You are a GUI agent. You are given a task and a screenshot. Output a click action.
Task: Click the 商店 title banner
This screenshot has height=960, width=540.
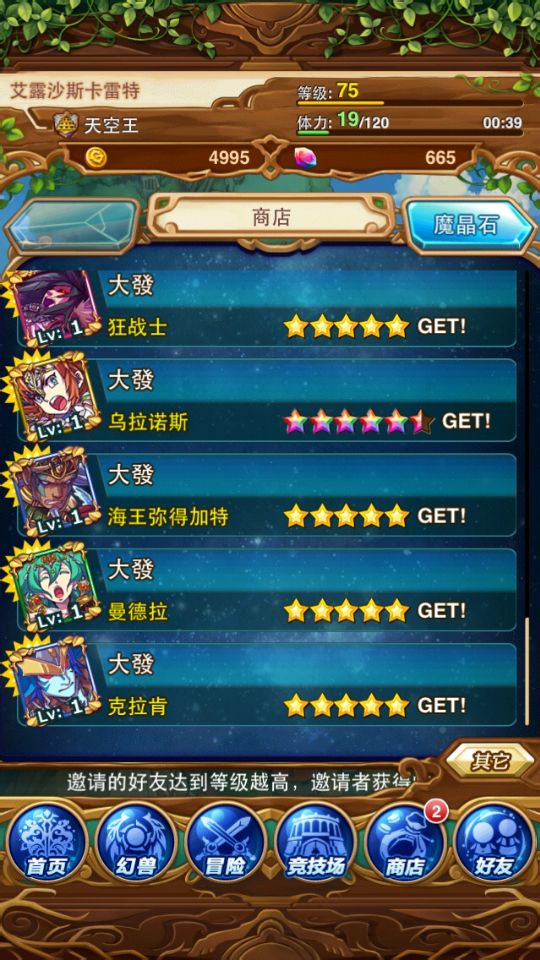tap(271, 217)
